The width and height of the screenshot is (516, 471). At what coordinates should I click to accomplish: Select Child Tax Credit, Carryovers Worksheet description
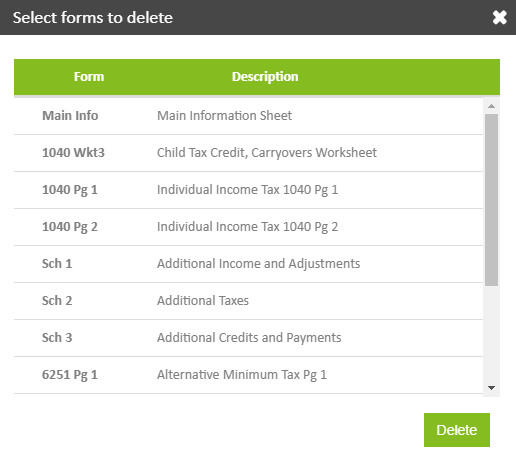[x=267, y=153]
